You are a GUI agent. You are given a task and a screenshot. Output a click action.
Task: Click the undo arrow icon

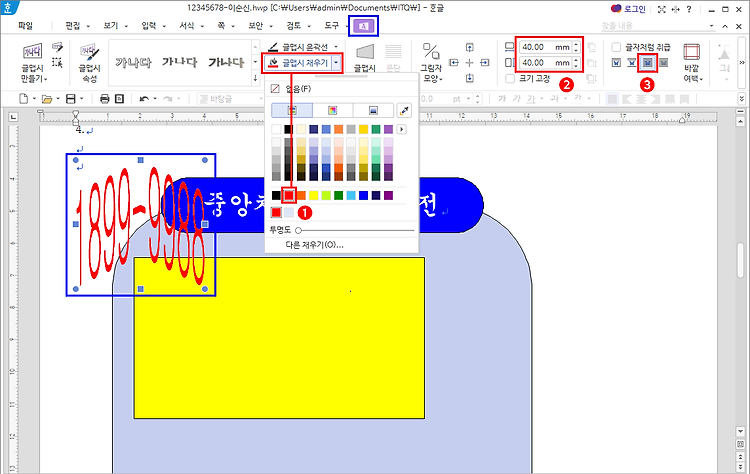[x=143, y=99]
